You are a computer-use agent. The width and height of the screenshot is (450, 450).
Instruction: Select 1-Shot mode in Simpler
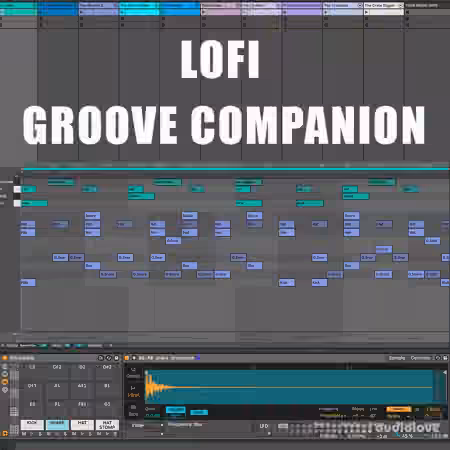pyautogui.click(x=133, y=392)
